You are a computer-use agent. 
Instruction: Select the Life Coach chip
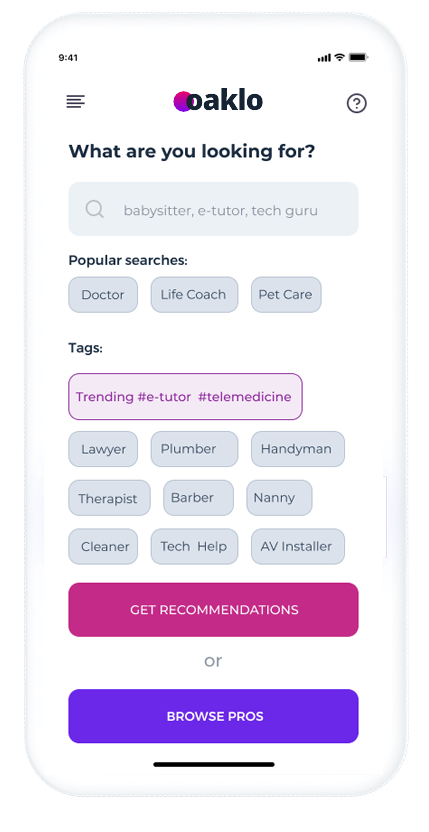pos(194,294)
